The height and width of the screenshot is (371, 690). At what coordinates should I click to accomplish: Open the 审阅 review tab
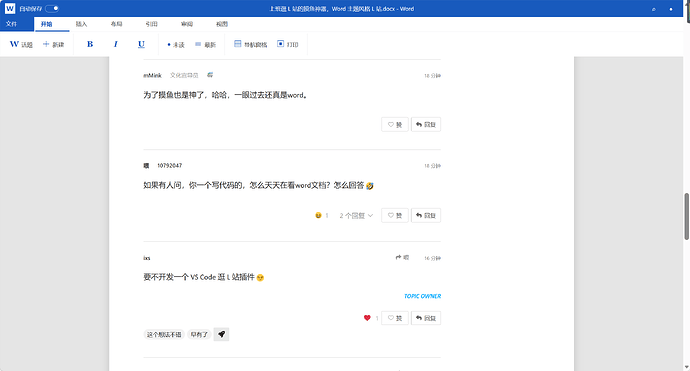pyautogui.click(x=187, y=24)
